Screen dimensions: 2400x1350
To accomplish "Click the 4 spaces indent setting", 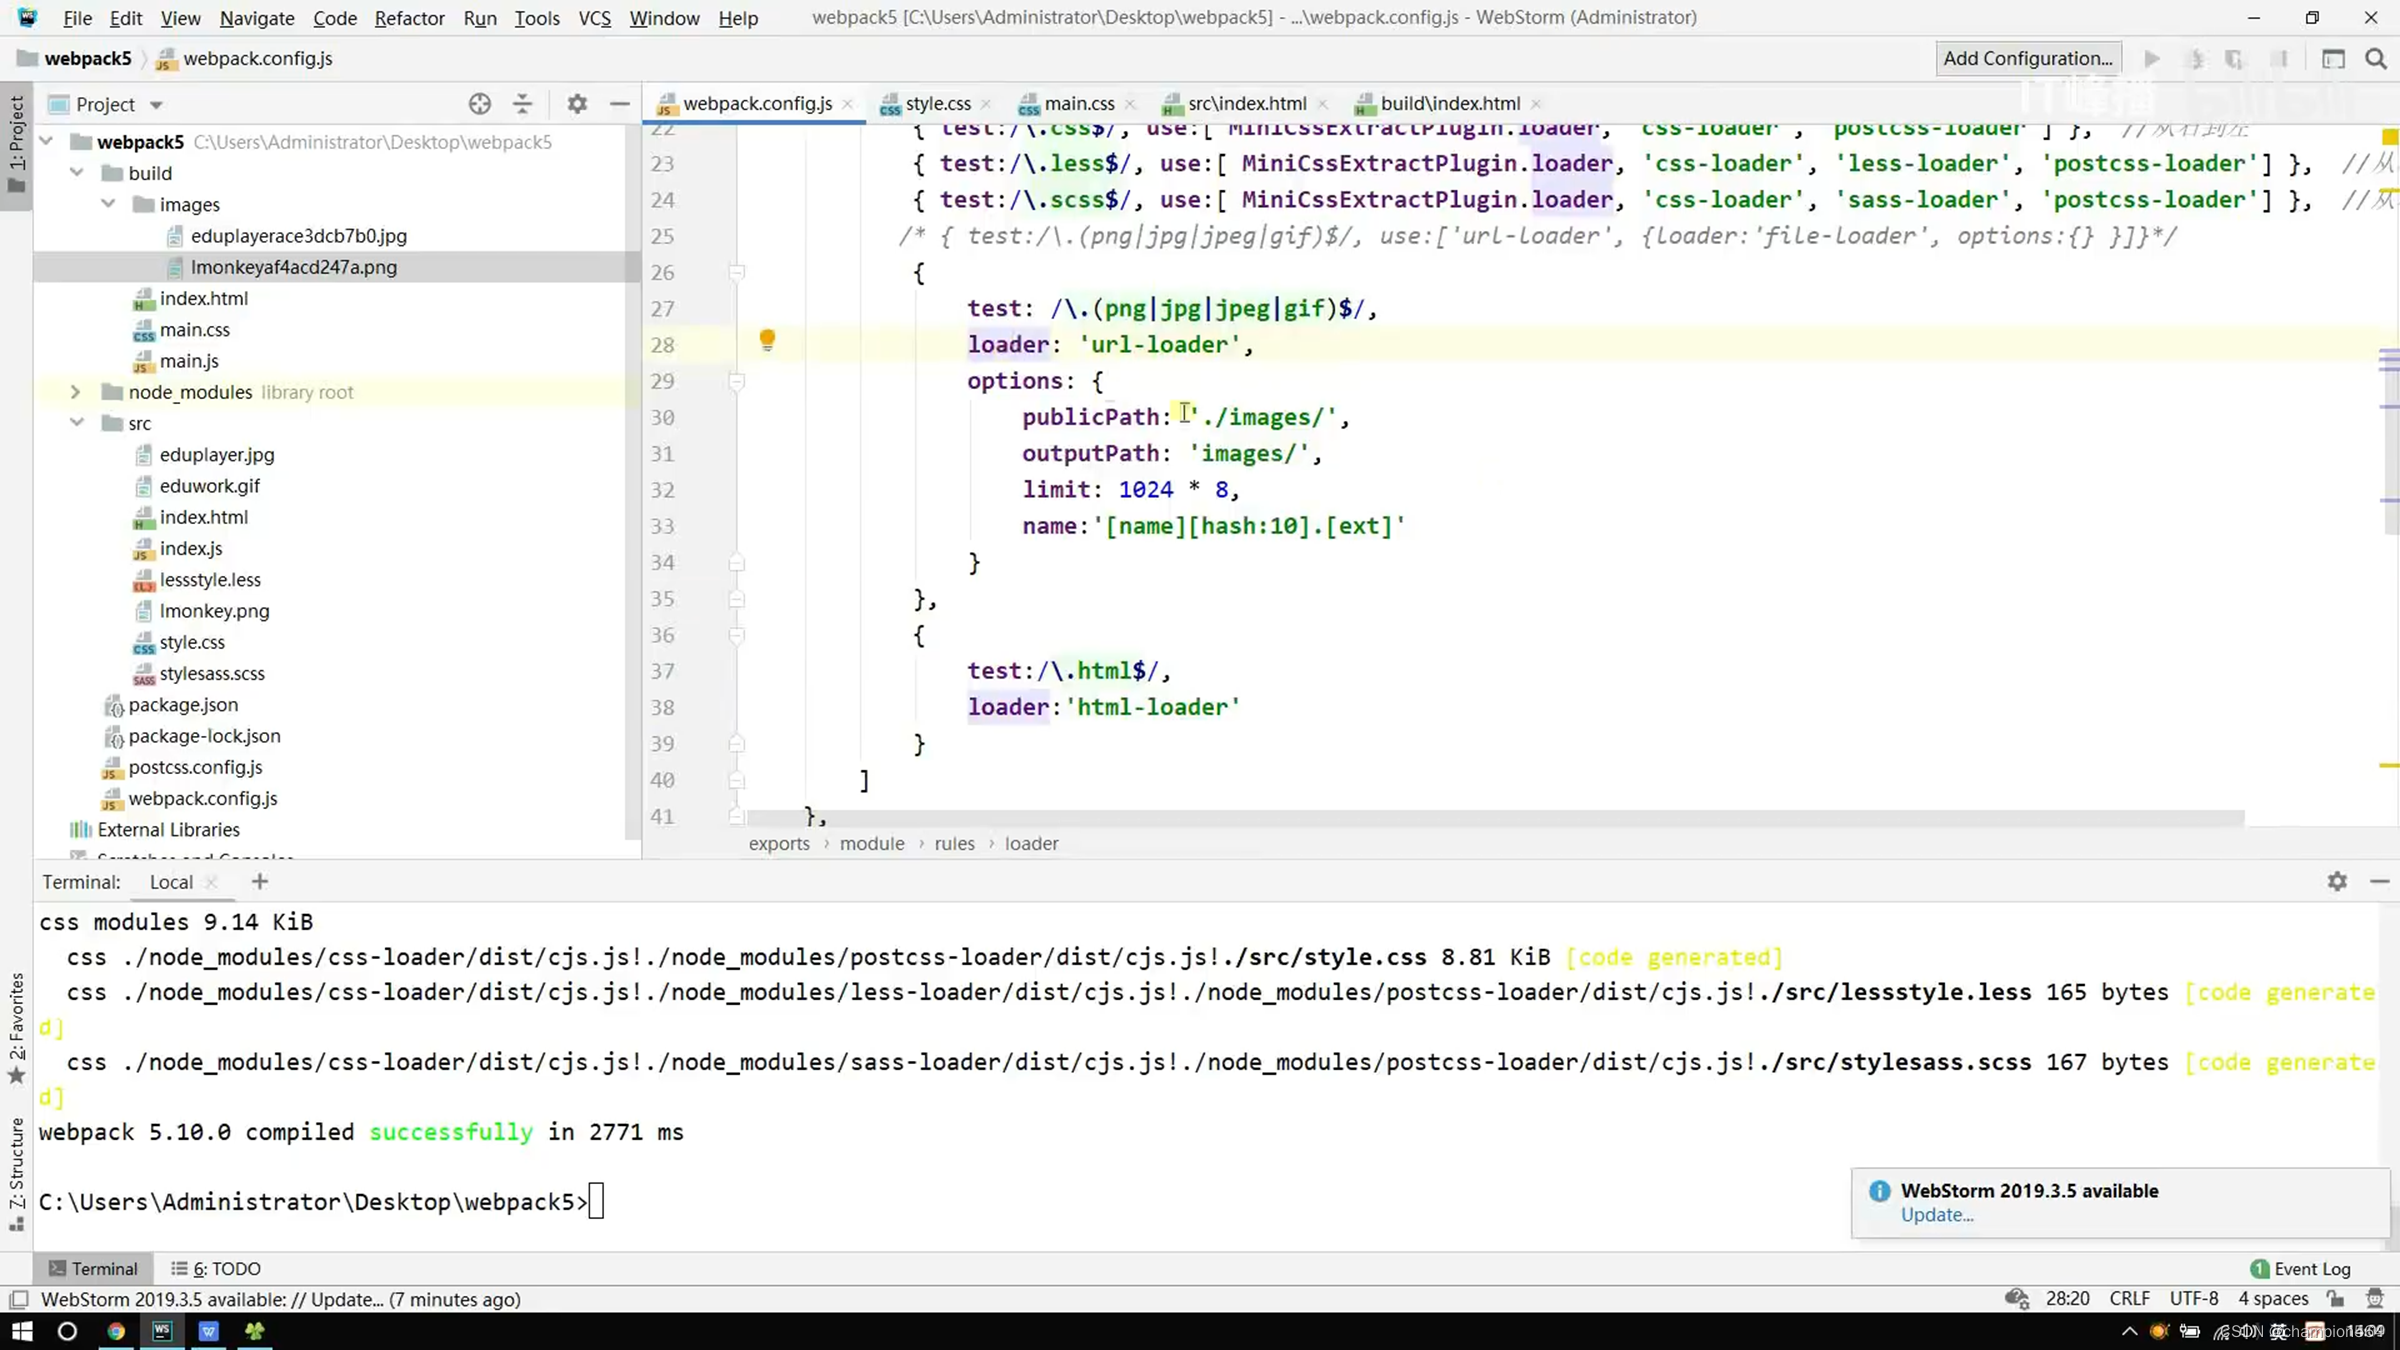I will coord(2273,1298).
